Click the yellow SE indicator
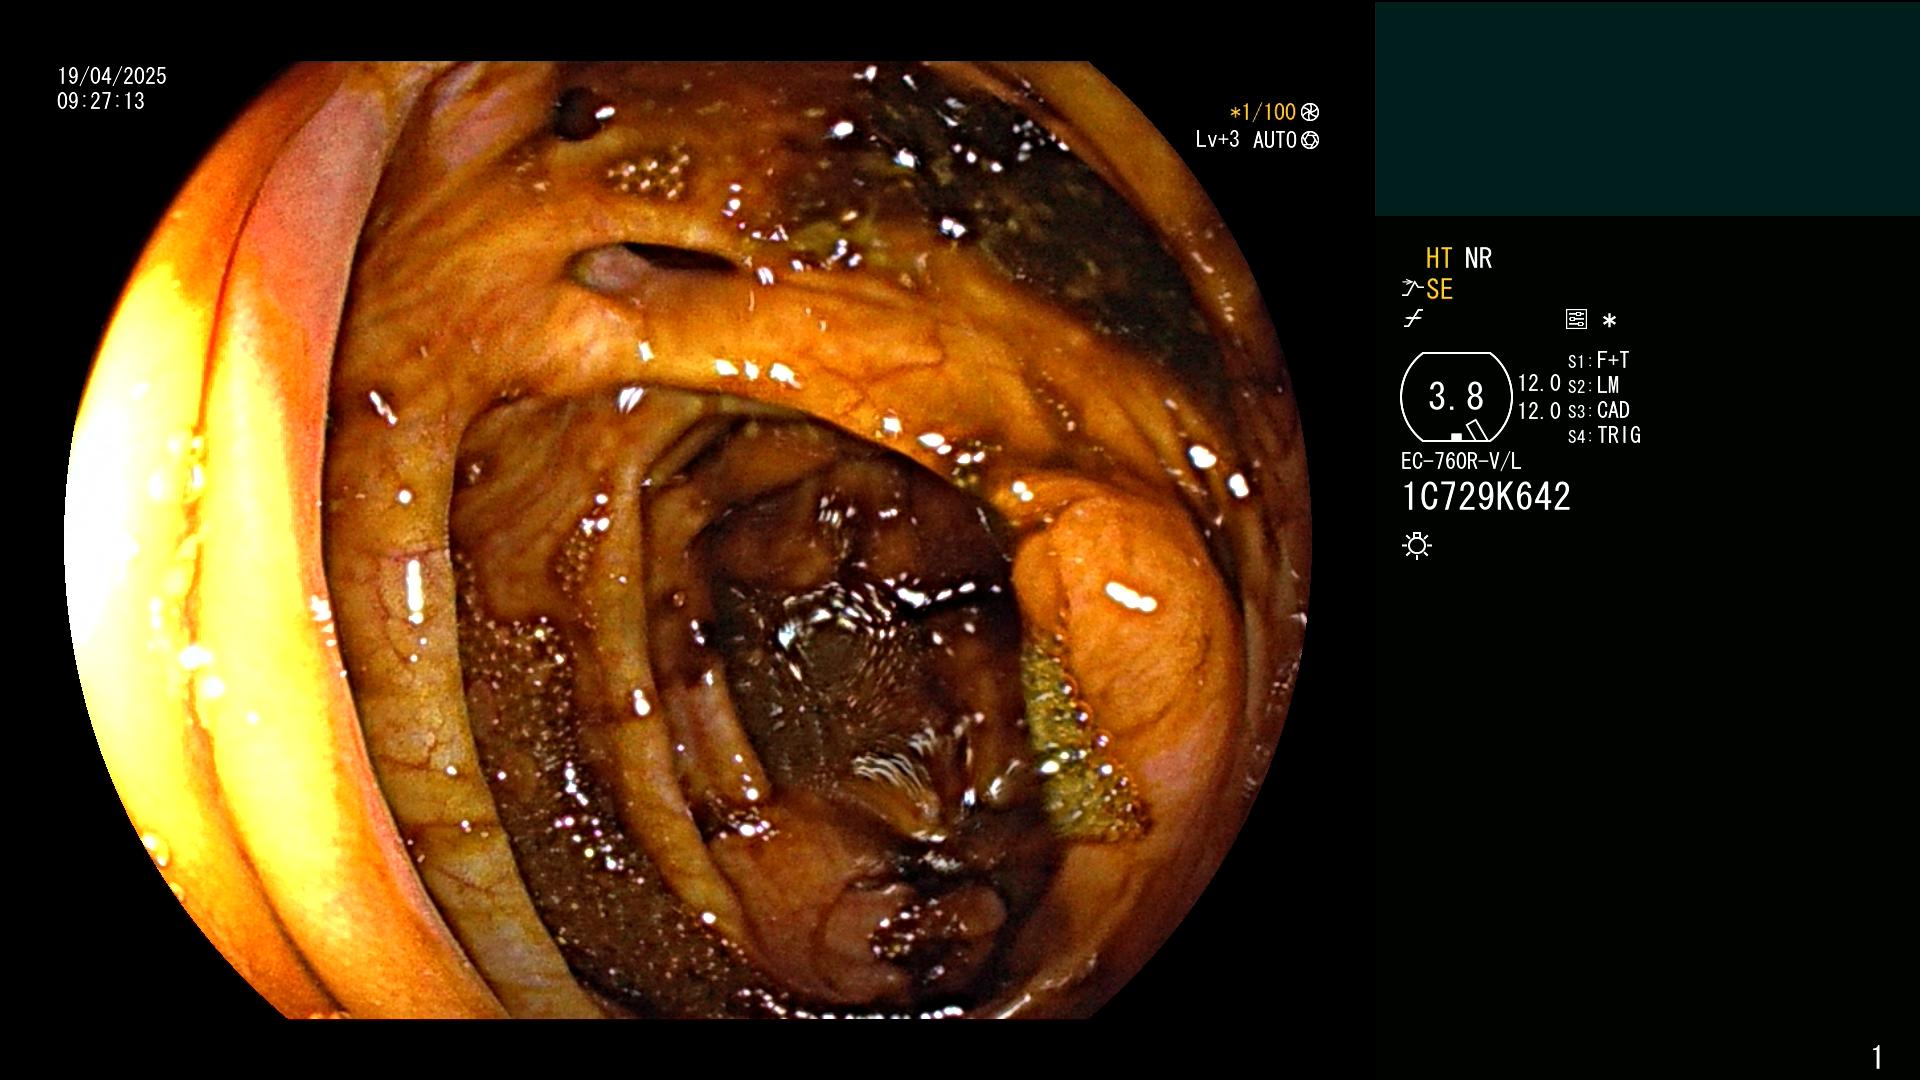Image resolution: width=1920 pixels, height=1080 pixels. [x=1439, y=289]
